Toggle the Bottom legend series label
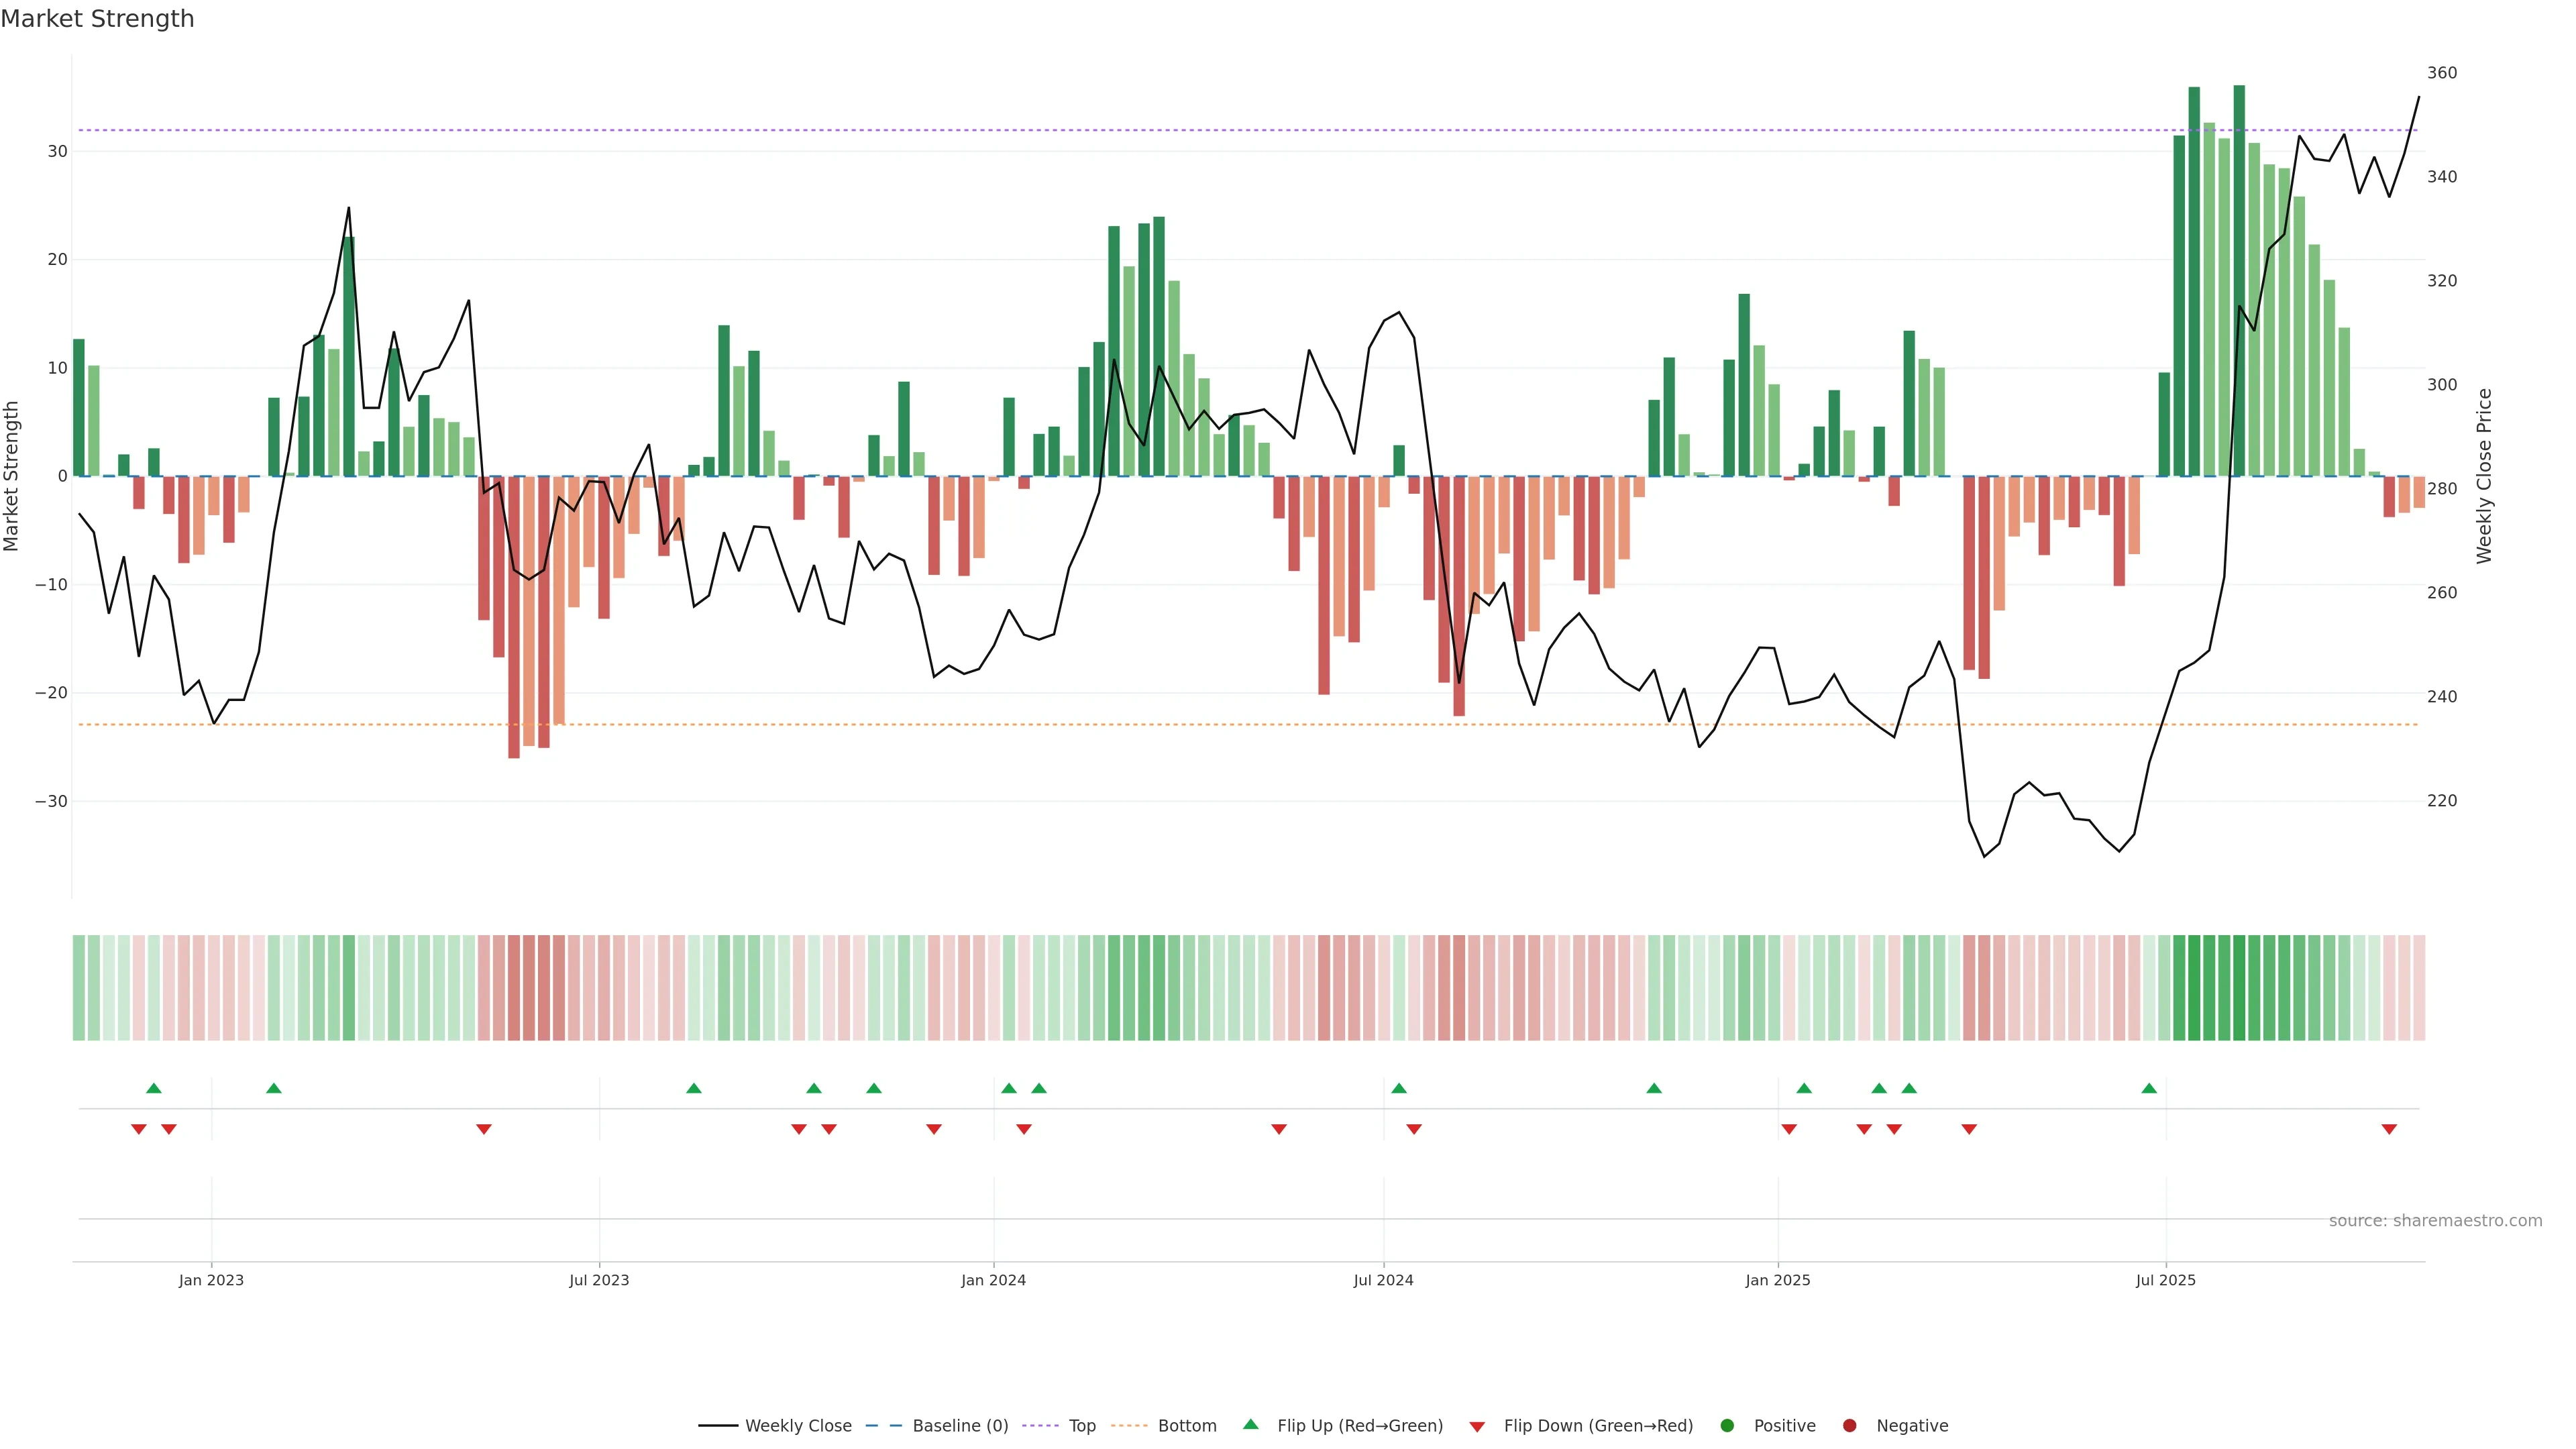This screenshot has width=2576, height=1449. click(x=1187, y=1426)
